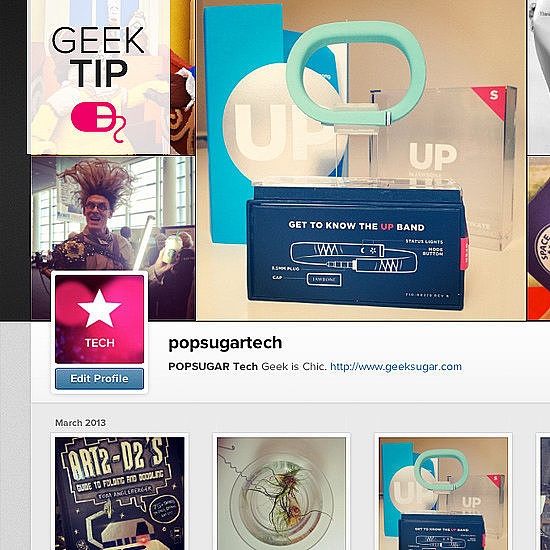
Task: Click the POPSUGAR Tech bio name text
Action: (x=213, y=367)
